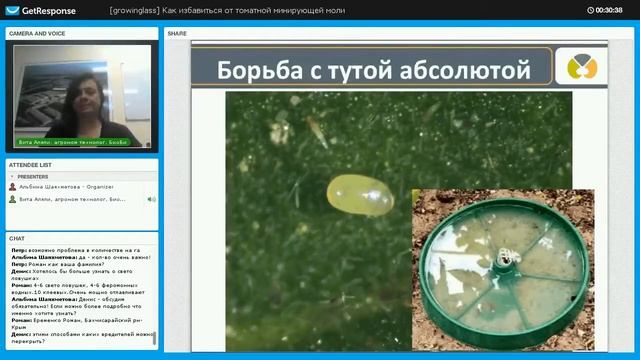Collapse the PRESENTERS group arrow

click(x=12, y=177)
